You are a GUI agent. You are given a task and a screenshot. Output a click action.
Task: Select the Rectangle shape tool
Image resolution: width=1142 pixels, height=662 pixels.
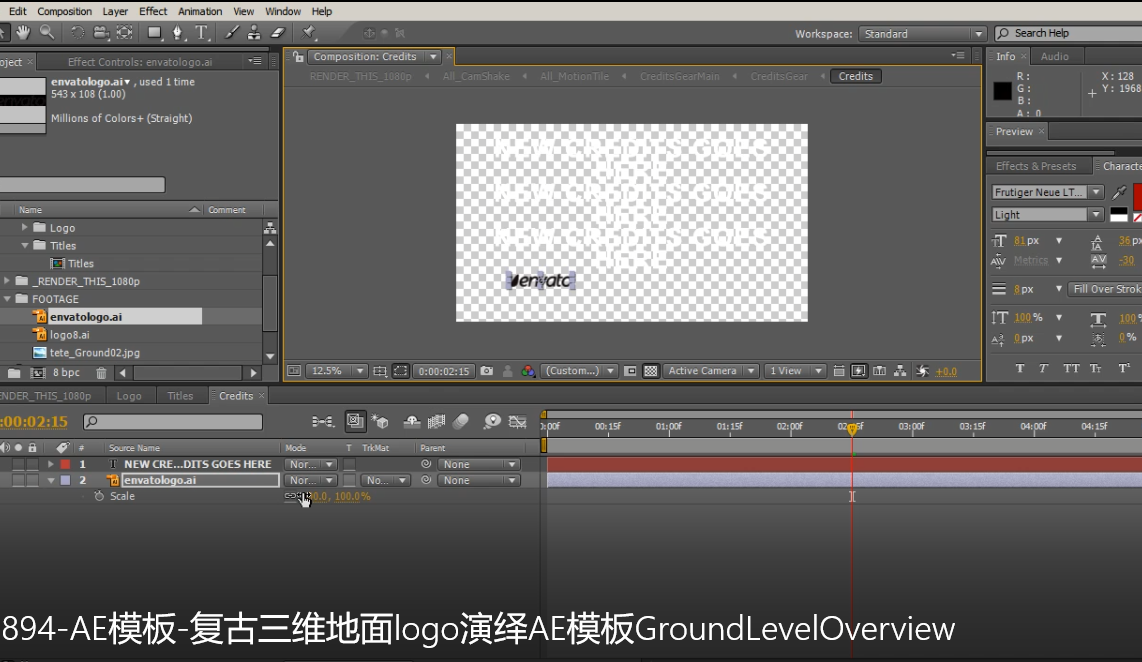pyautogui.click(x=154, y=33)
